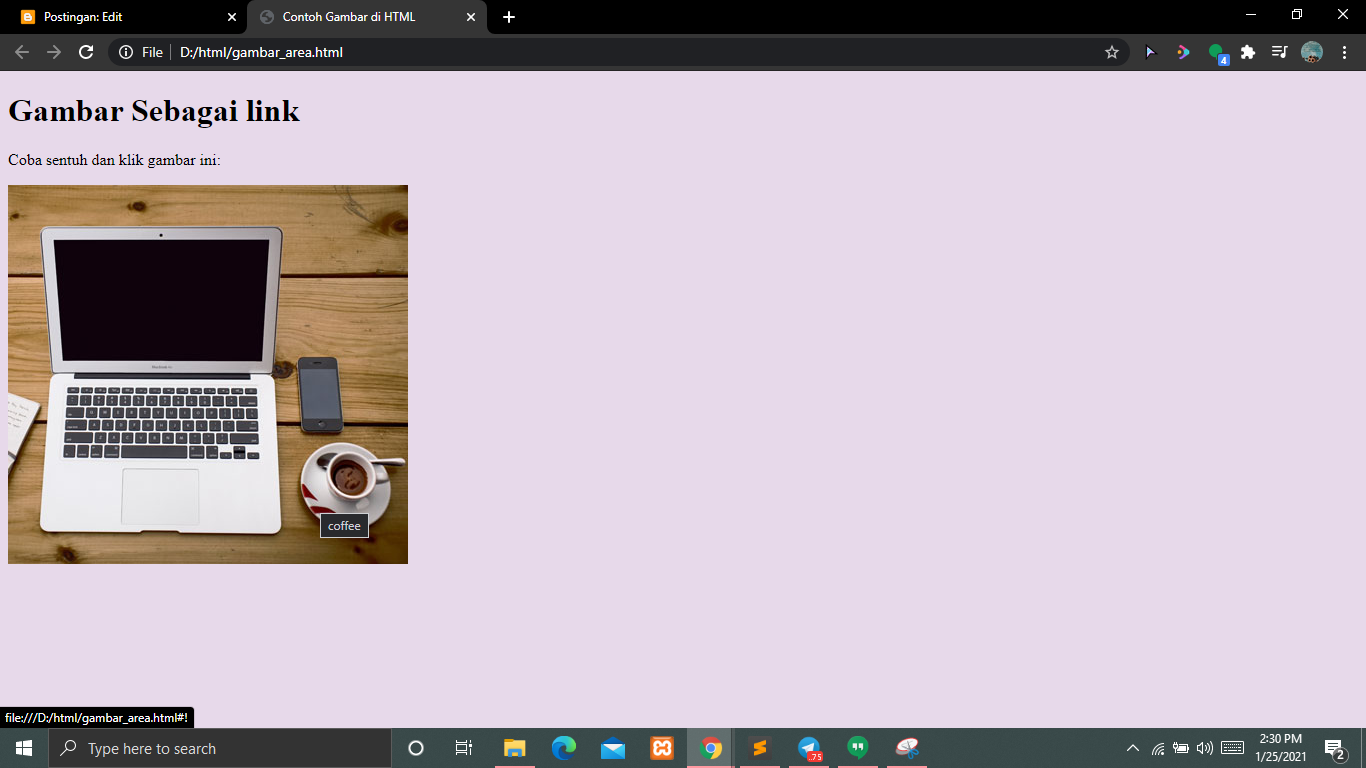This screenshot has width=1366, height=768.
Task: Open touch keyboard tray icon
Action: click(x=1233, y=748)
